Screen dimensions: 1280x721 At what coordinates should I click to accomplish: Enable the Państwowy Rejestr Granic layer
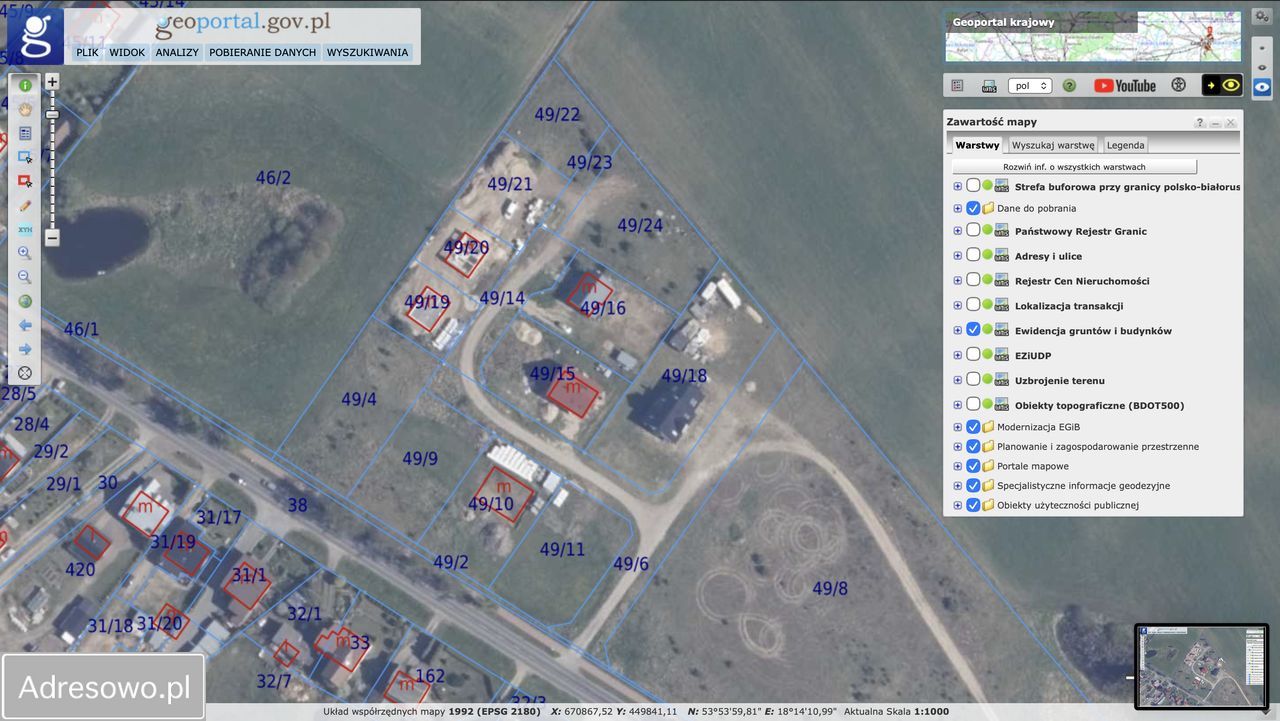(x=973, y=231)
